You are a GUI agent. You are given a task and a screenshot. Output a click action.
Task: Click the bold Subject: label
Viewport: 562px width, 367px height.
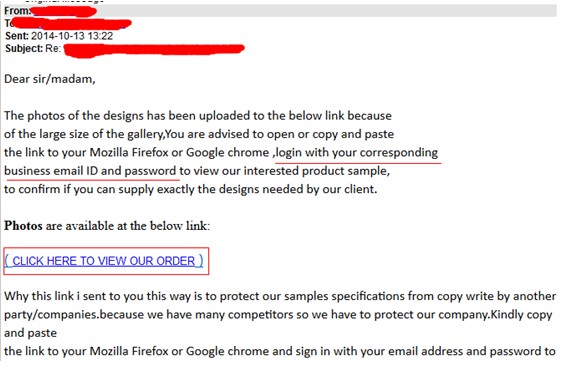coord(24,48)
